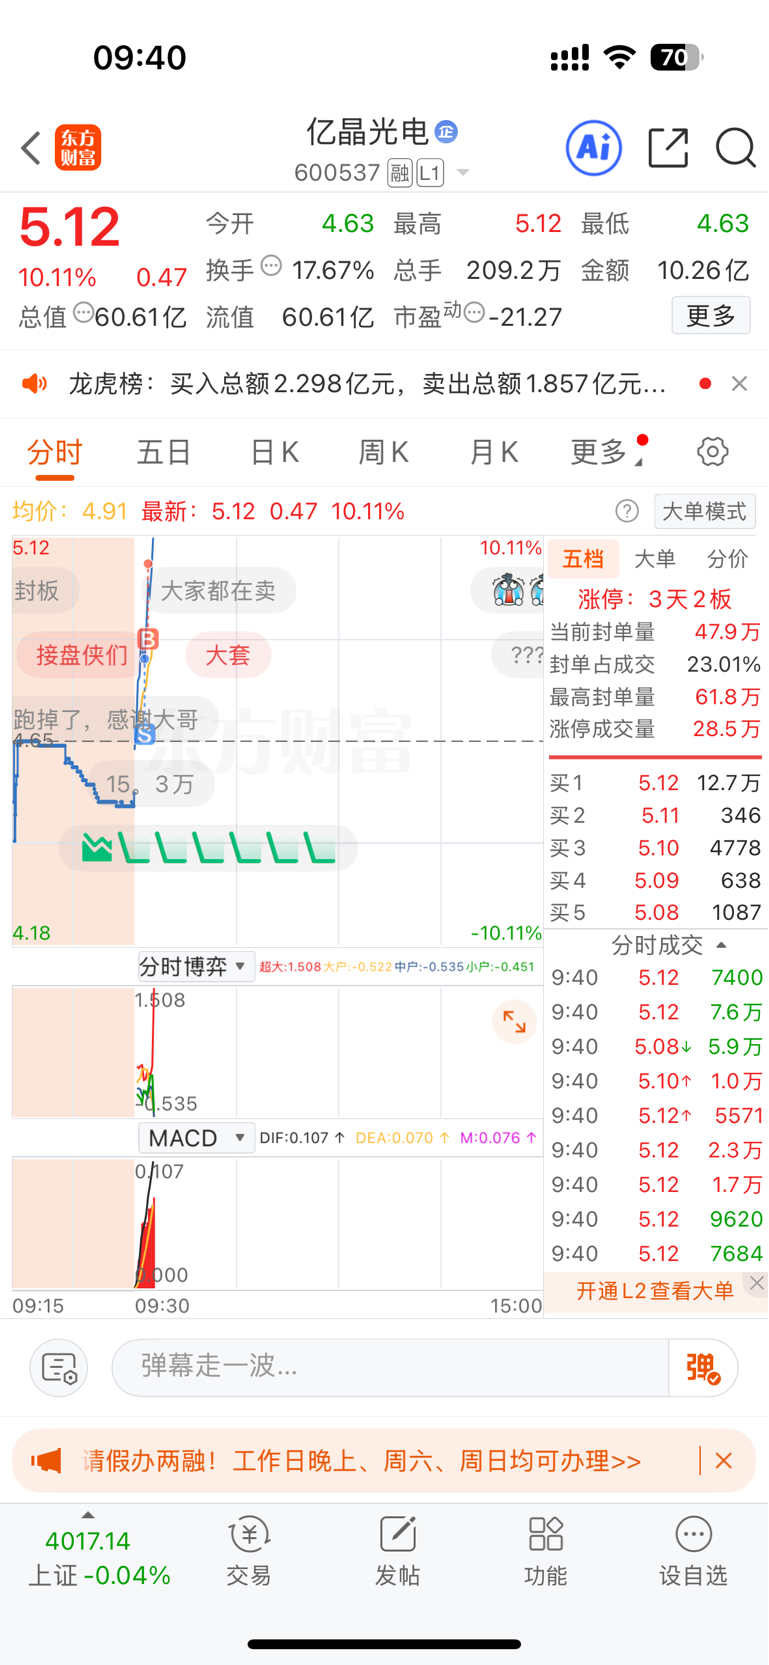Tap the info icon beside 市盈

475,313
